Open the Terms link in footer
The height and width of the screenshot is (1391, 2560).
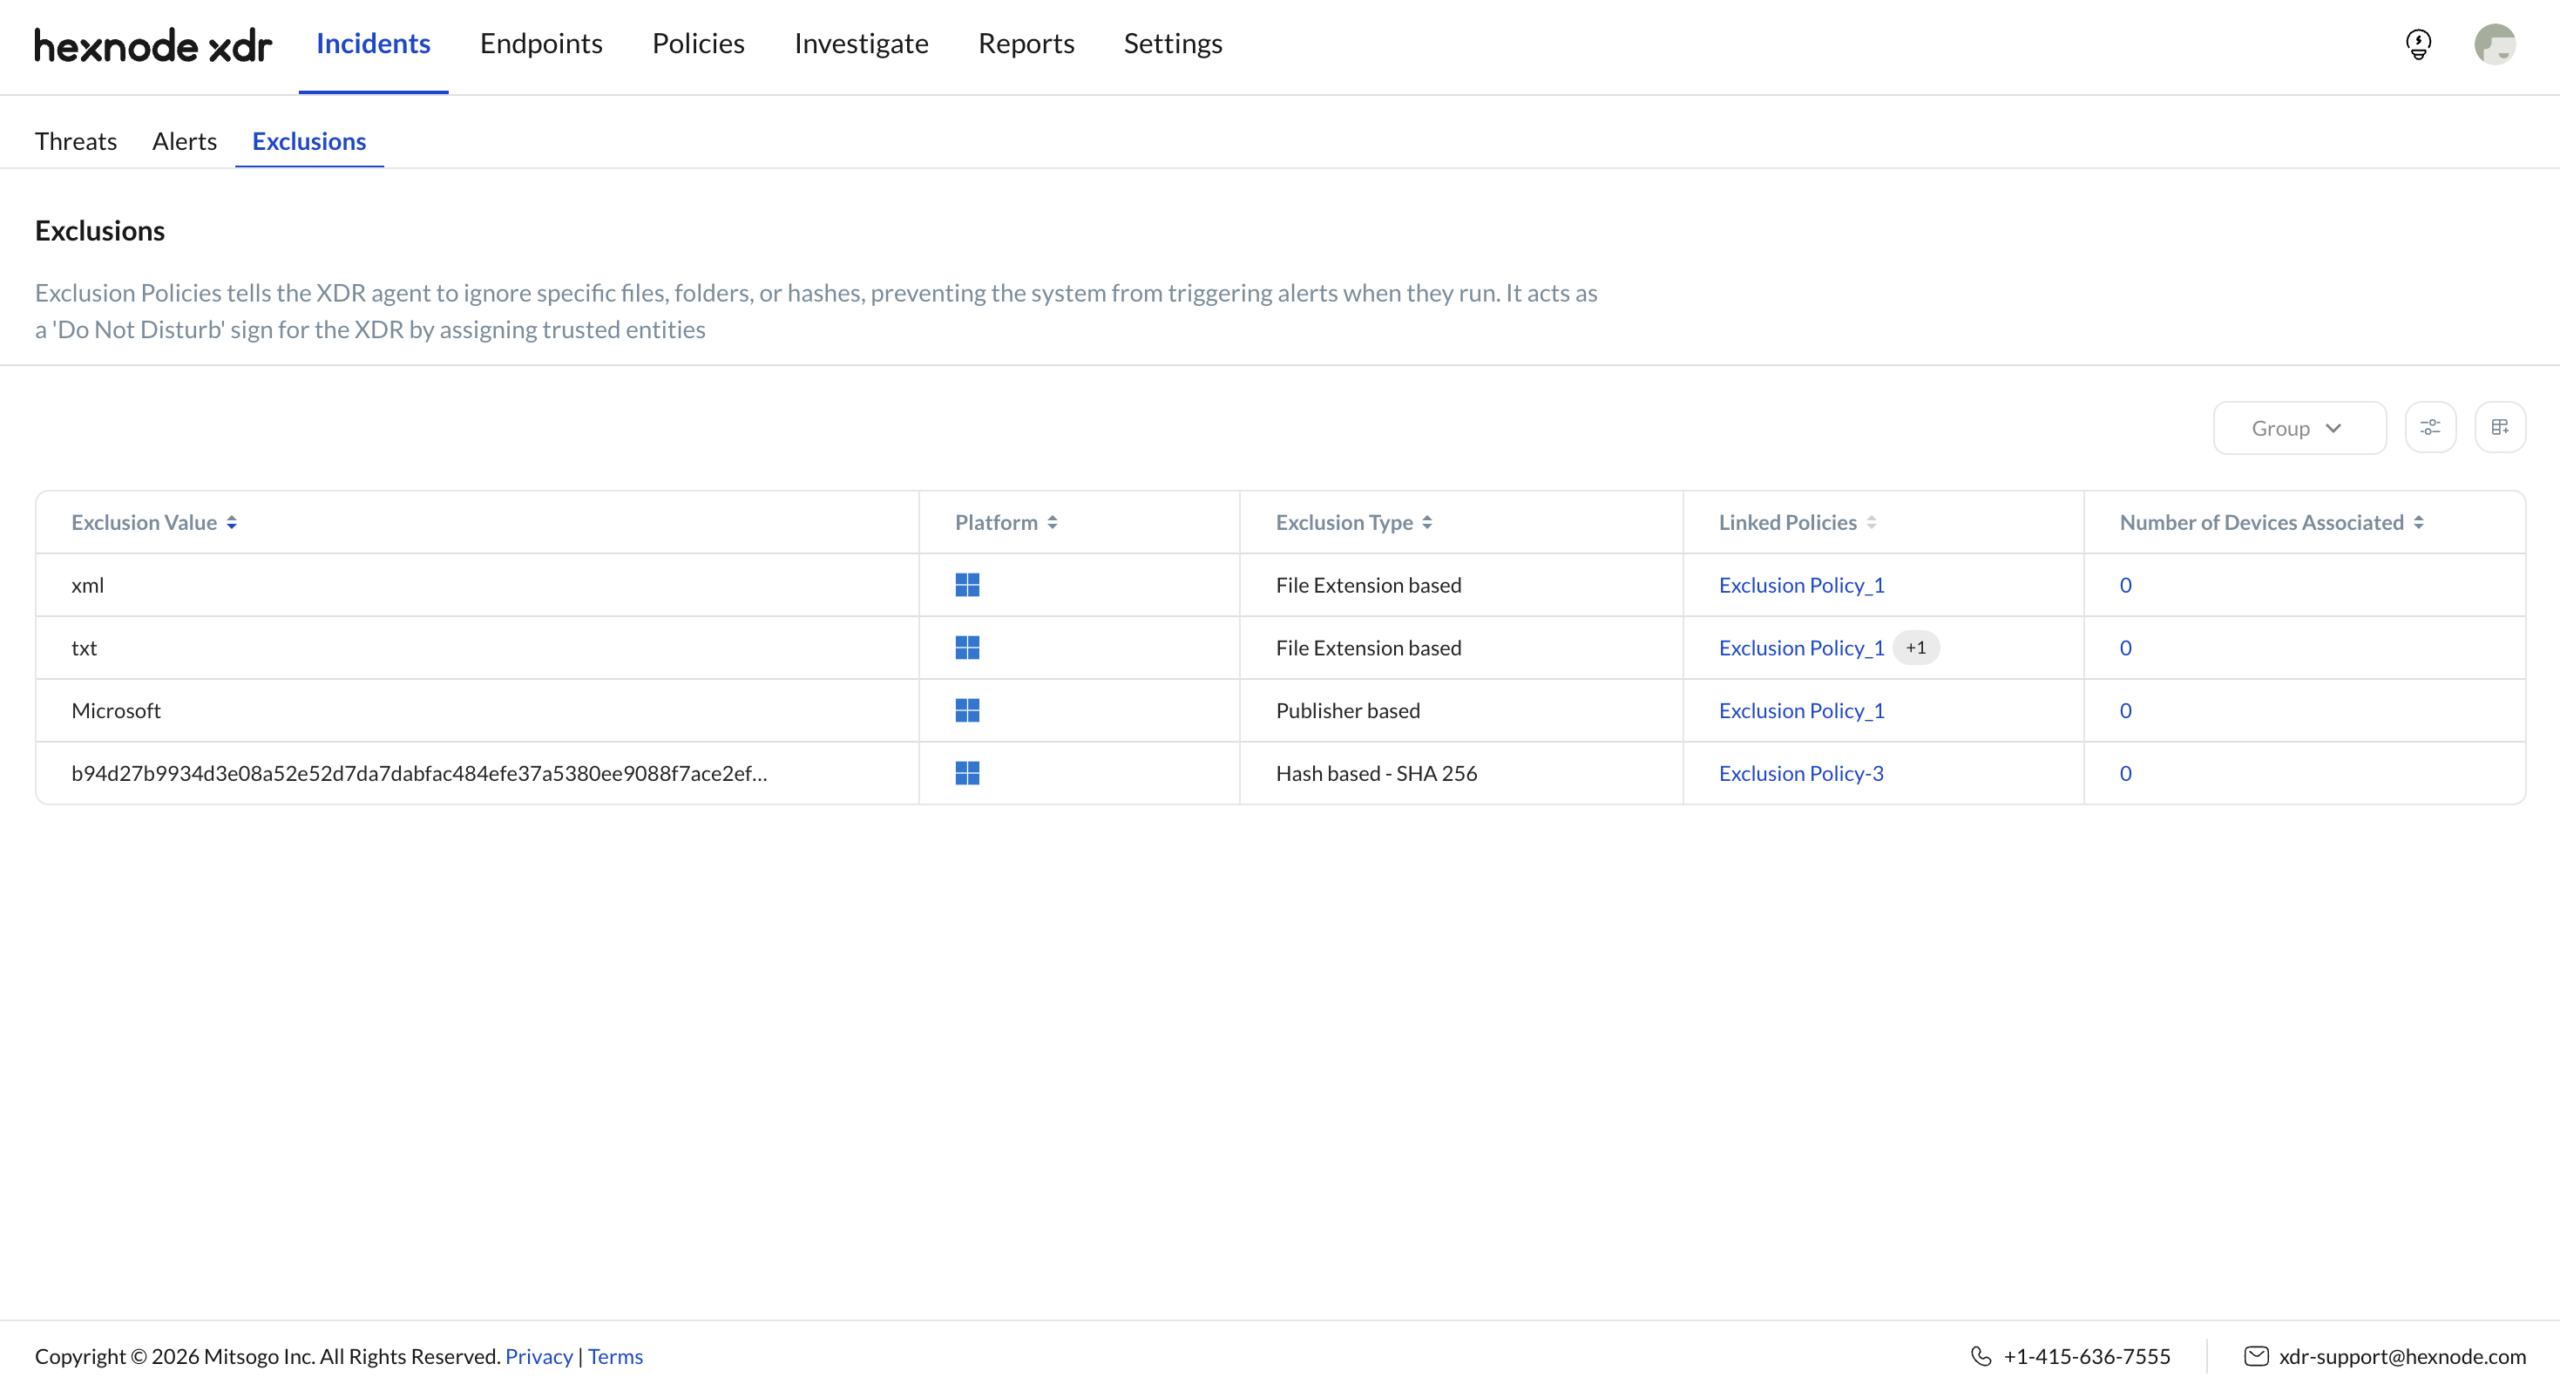615,1356
